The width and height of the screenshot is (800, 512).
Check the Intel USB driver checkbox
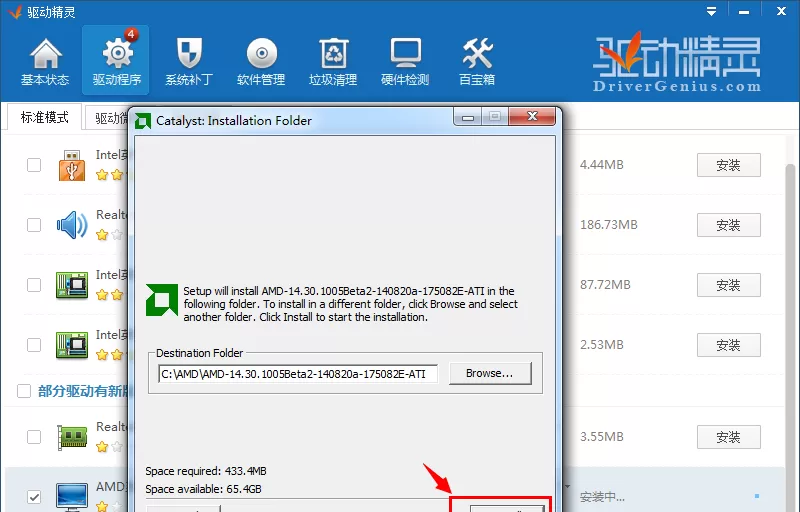34,165
